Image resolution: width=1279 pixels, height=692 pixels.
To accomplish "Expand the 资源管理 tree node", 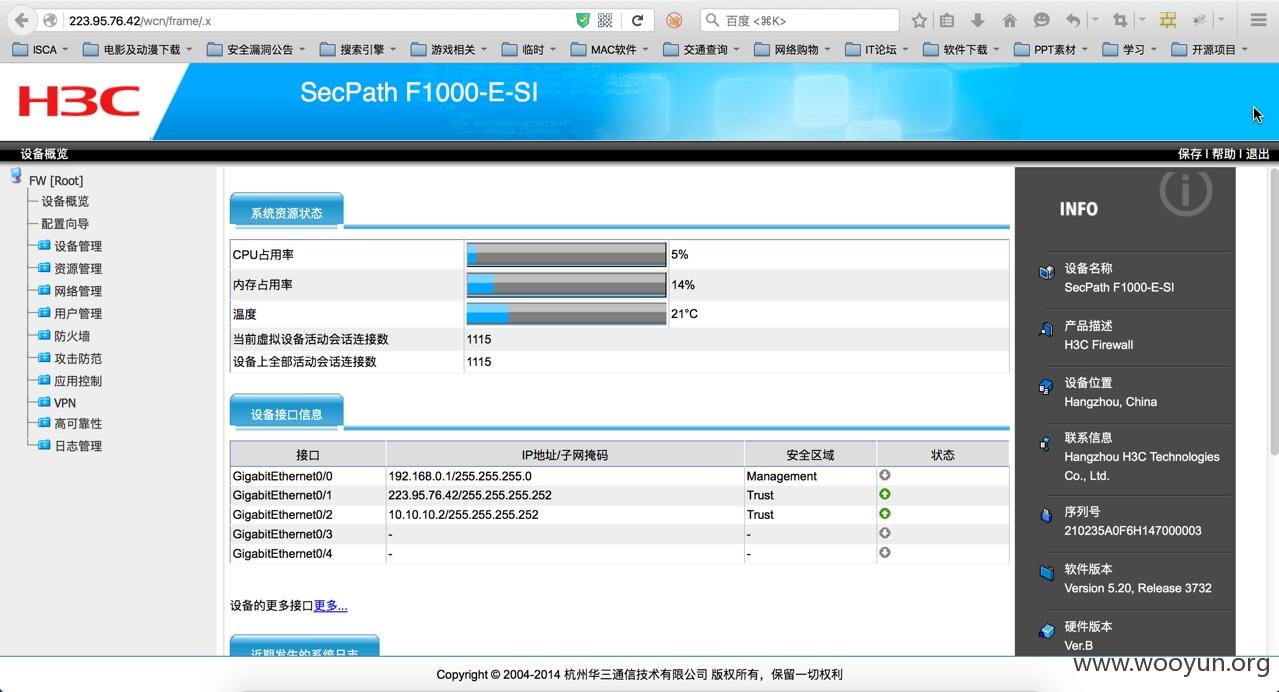I will coord(44,267).
